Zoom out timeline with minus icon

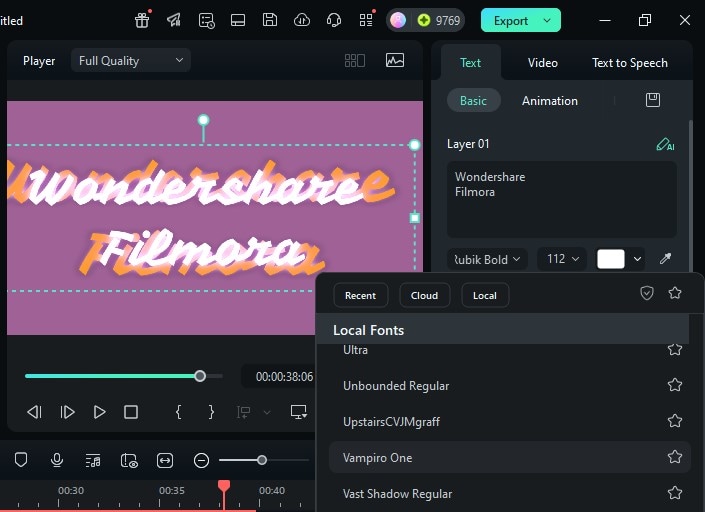pyautogui.click(x=201, y=460)
